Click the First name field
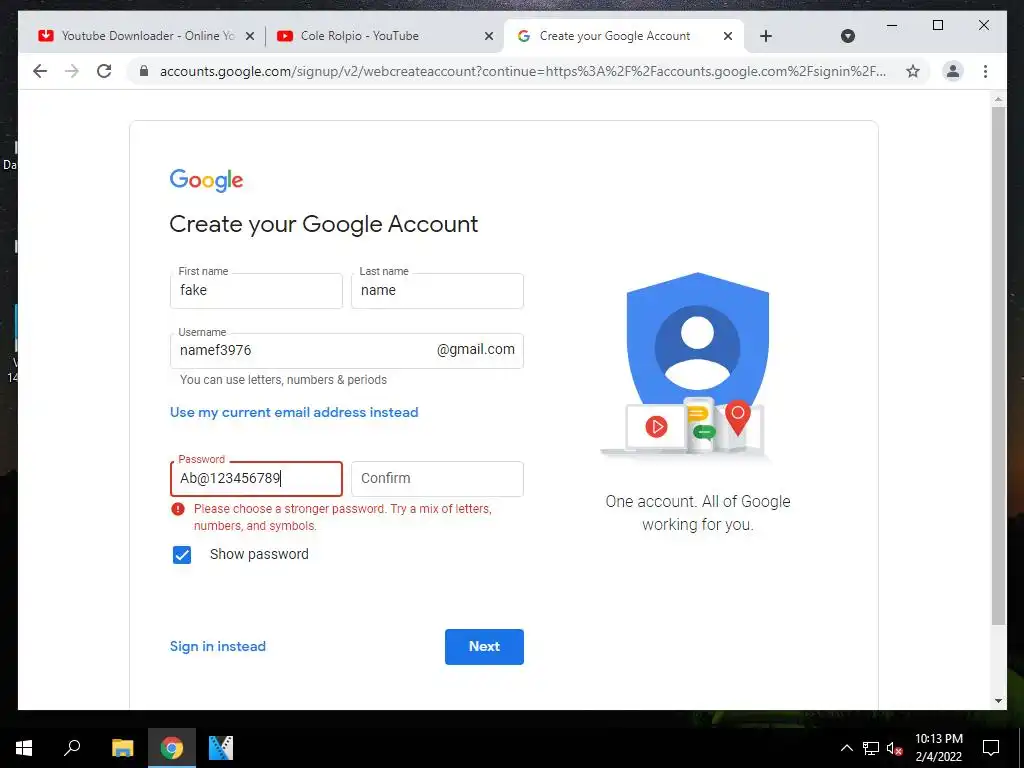 pyautogui.click(x=256, y=291)
